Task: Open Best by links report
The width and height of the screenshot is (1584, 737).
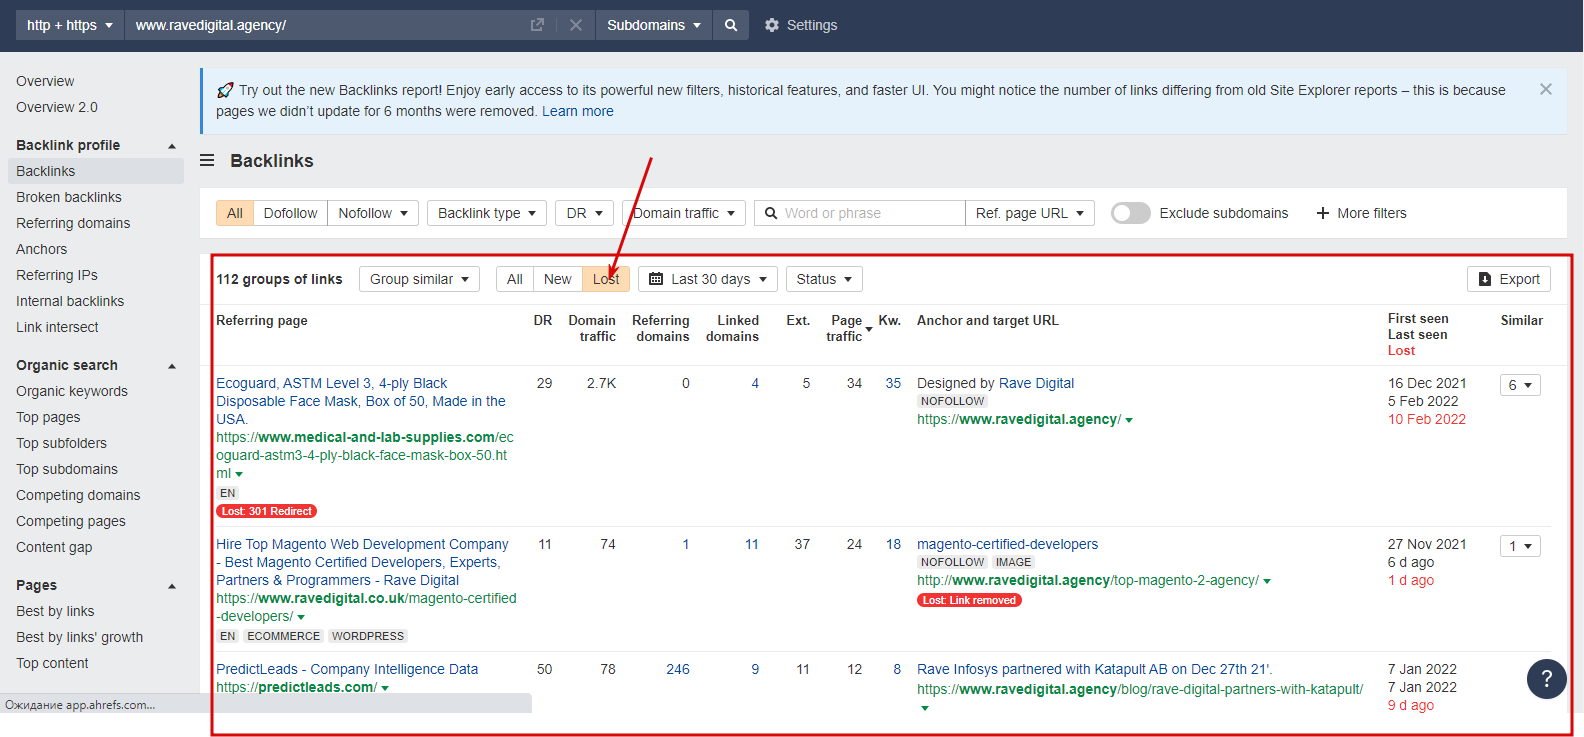Action: pos(55,611)
